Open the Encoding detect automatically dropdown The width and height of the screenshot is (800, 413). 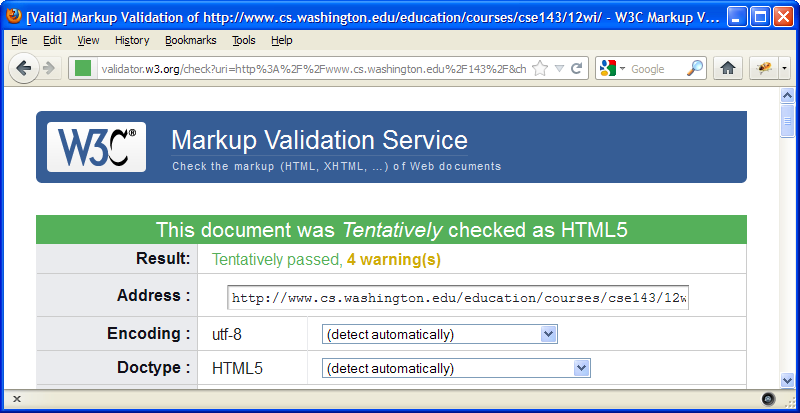[x=439, y=334]
